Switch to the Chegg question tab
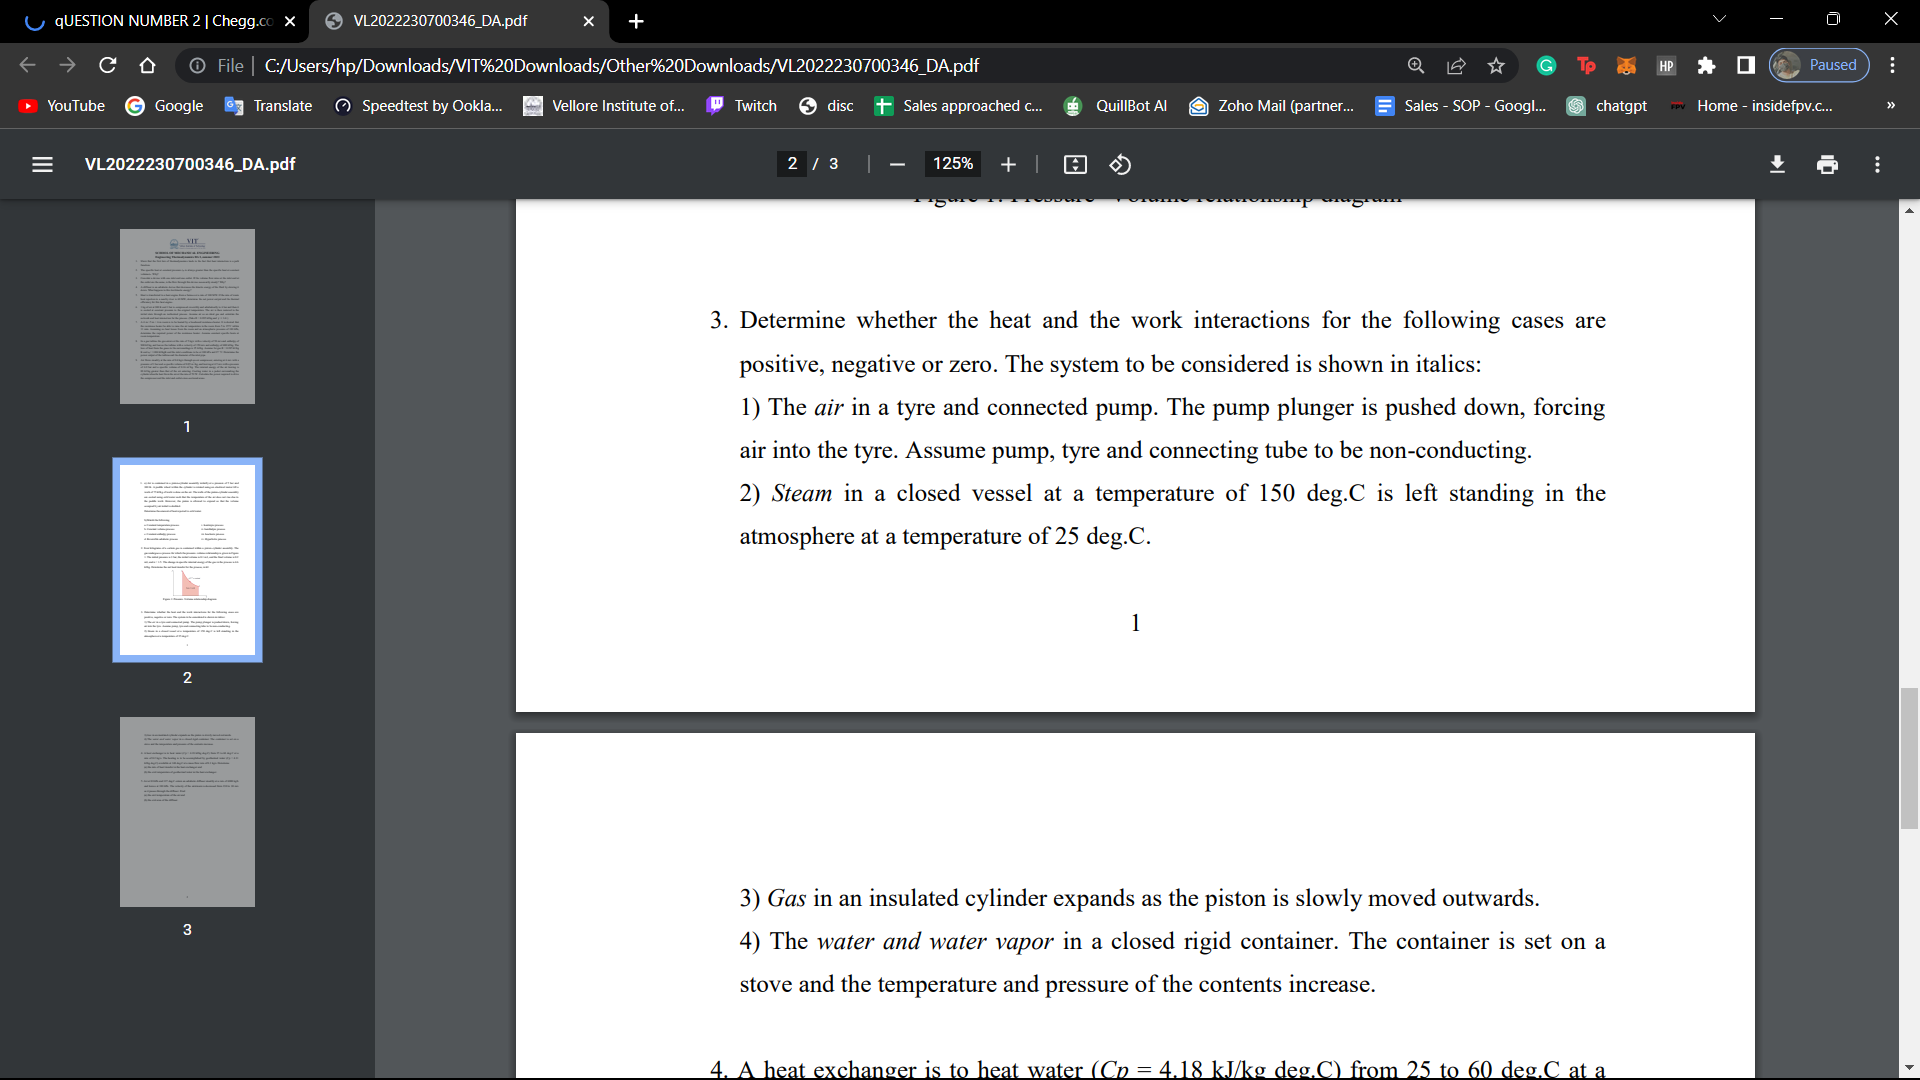Screen dimensions: 1920x1080 [160, 20]
